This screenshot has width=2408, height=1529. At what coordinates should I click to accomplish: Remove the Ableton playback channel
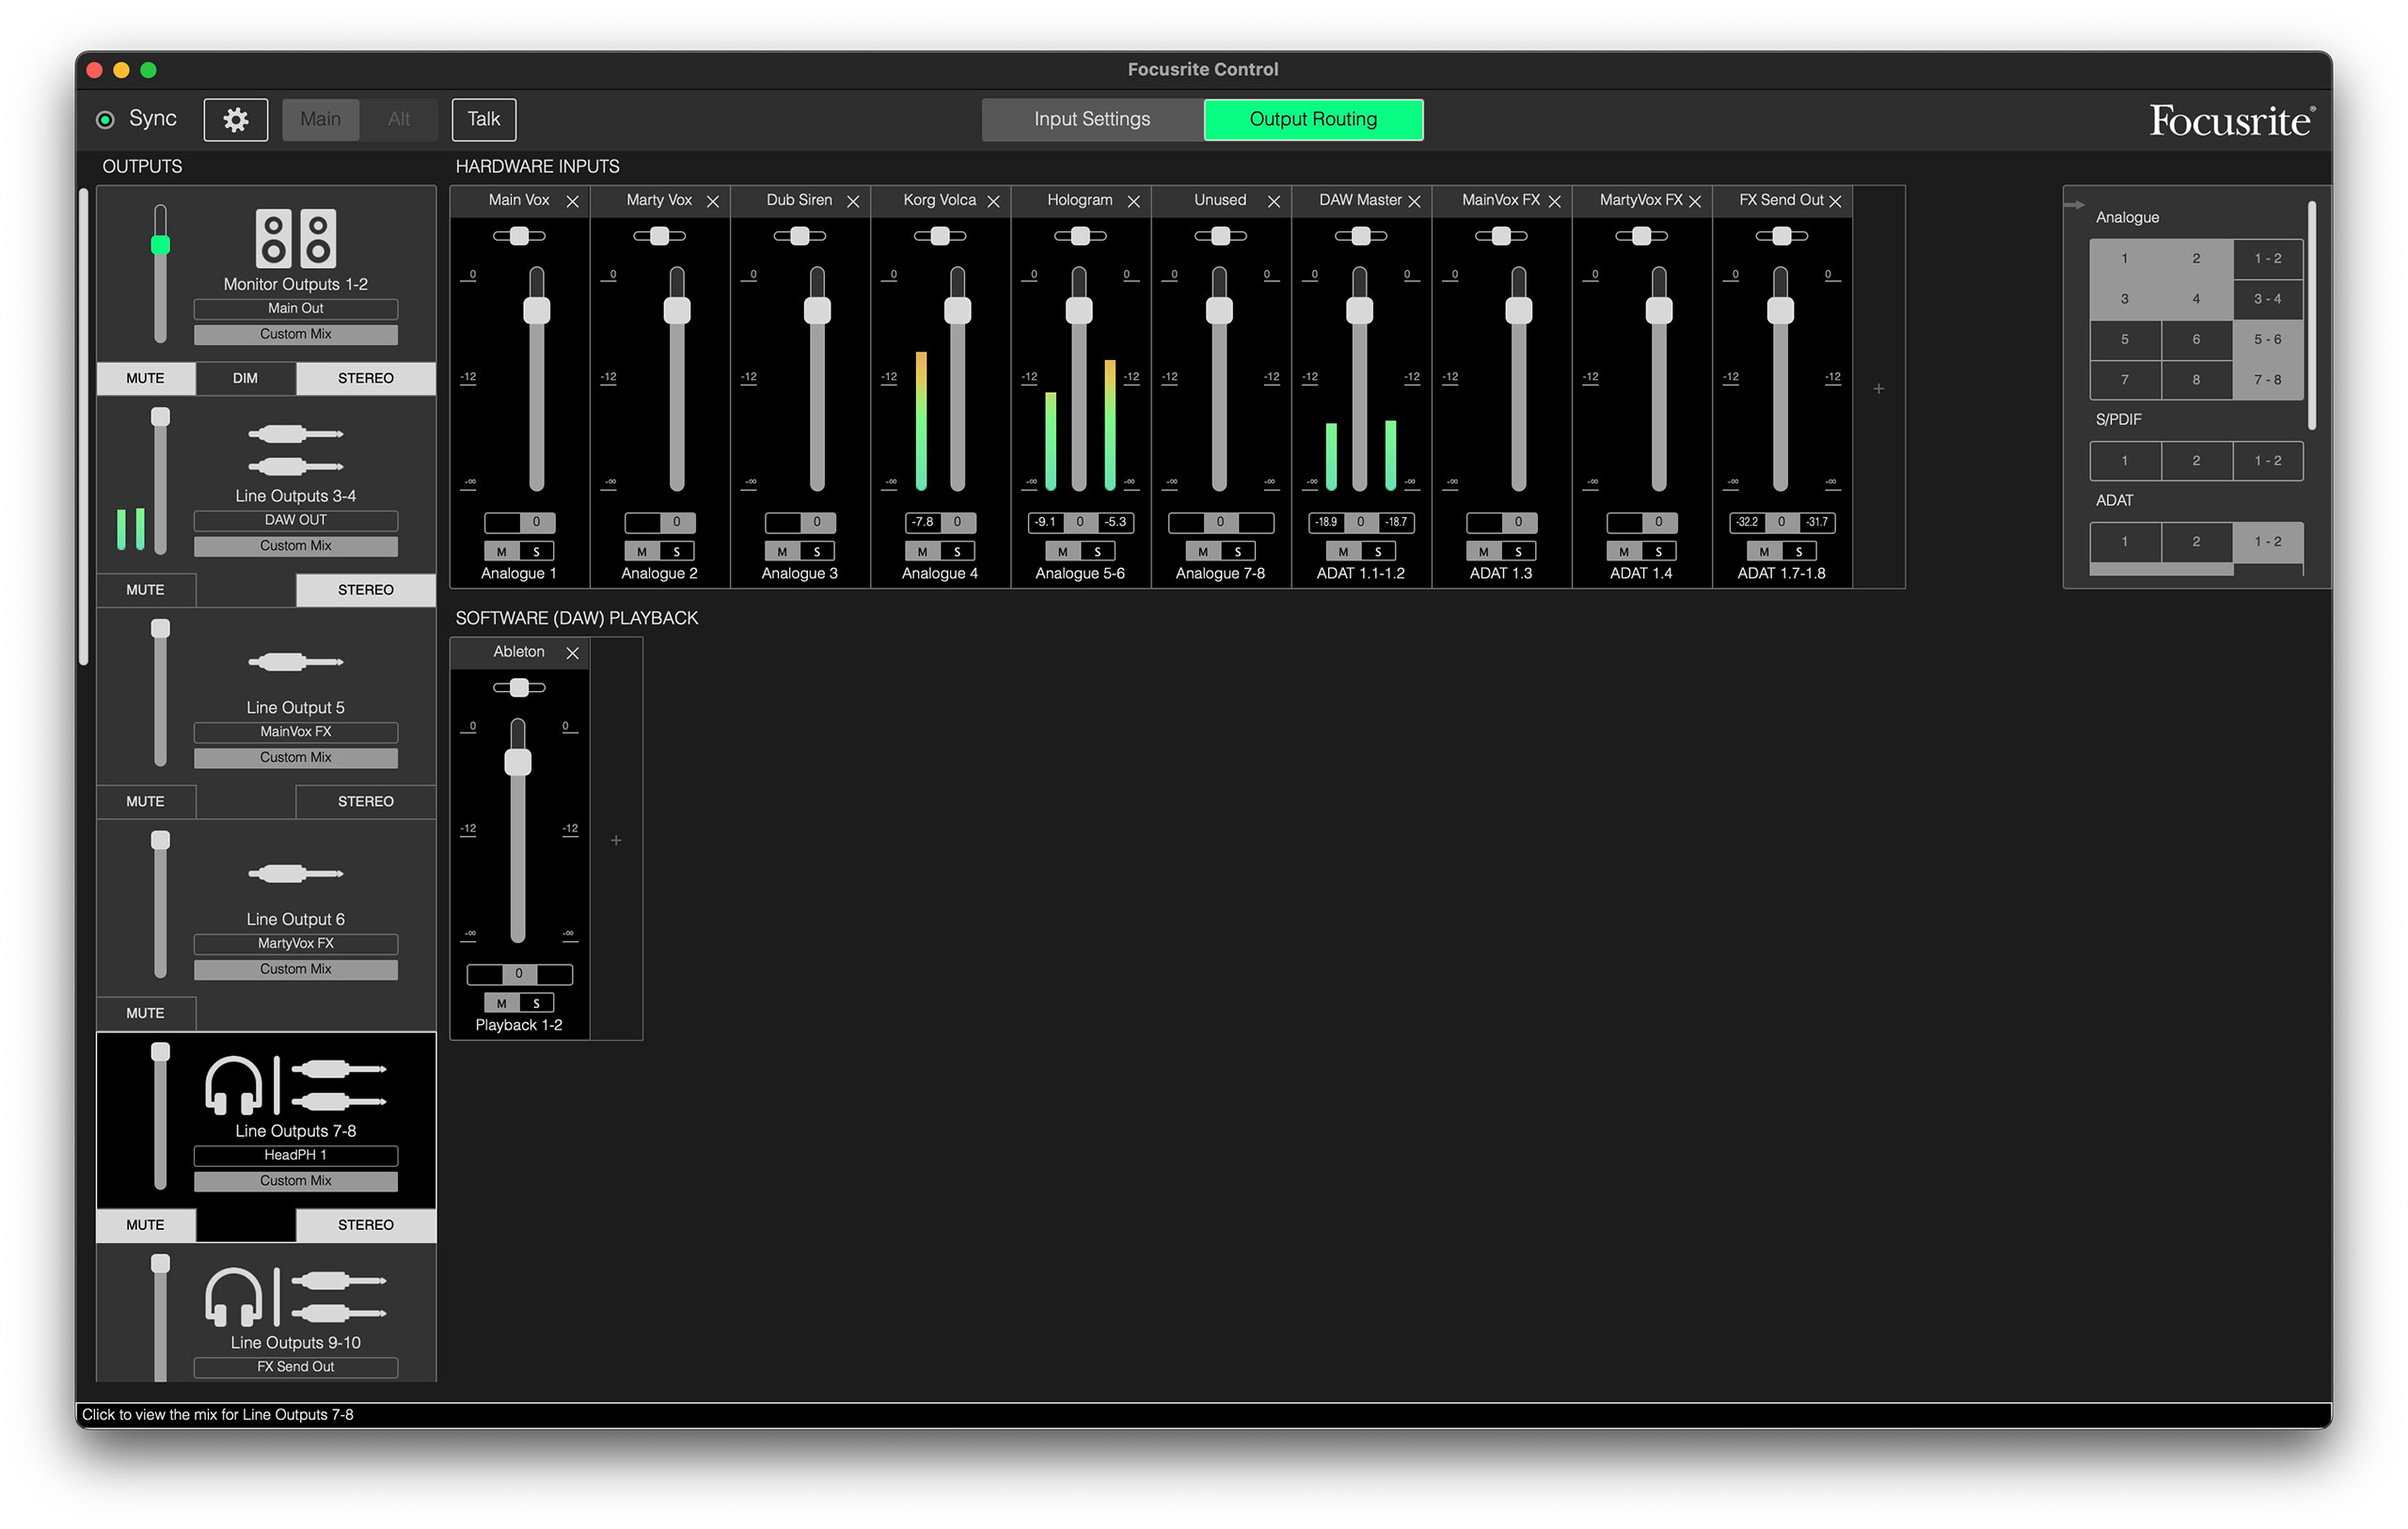(572, 653)
